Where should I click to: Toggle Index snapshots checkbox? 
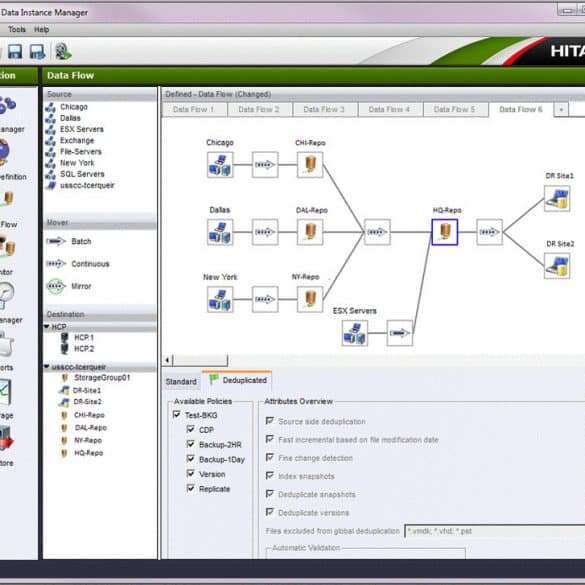tap(270, 476)
